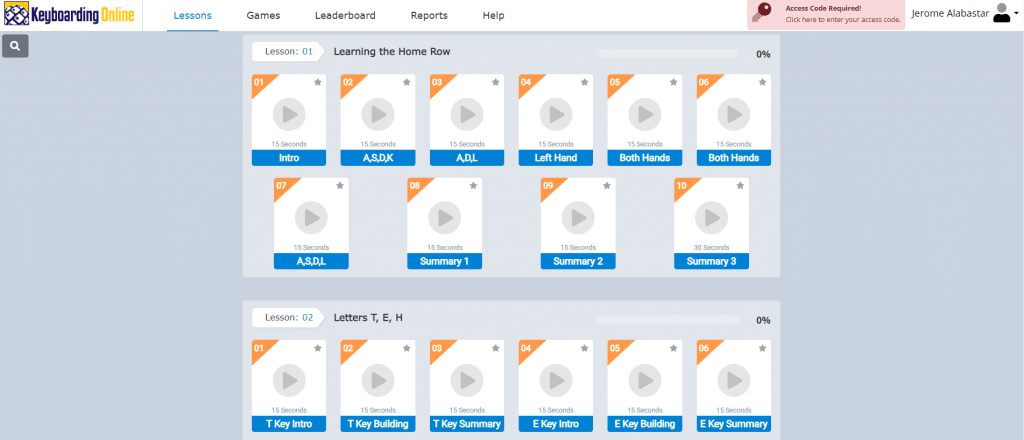Switch to the Leaderboard tab

click(x=345, y=16)
